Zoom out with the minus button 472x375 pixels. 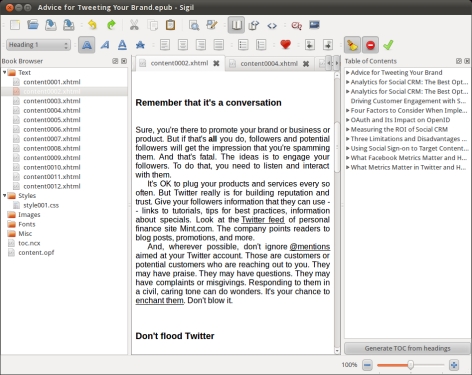pyautogui.click(x=367, y=365)
